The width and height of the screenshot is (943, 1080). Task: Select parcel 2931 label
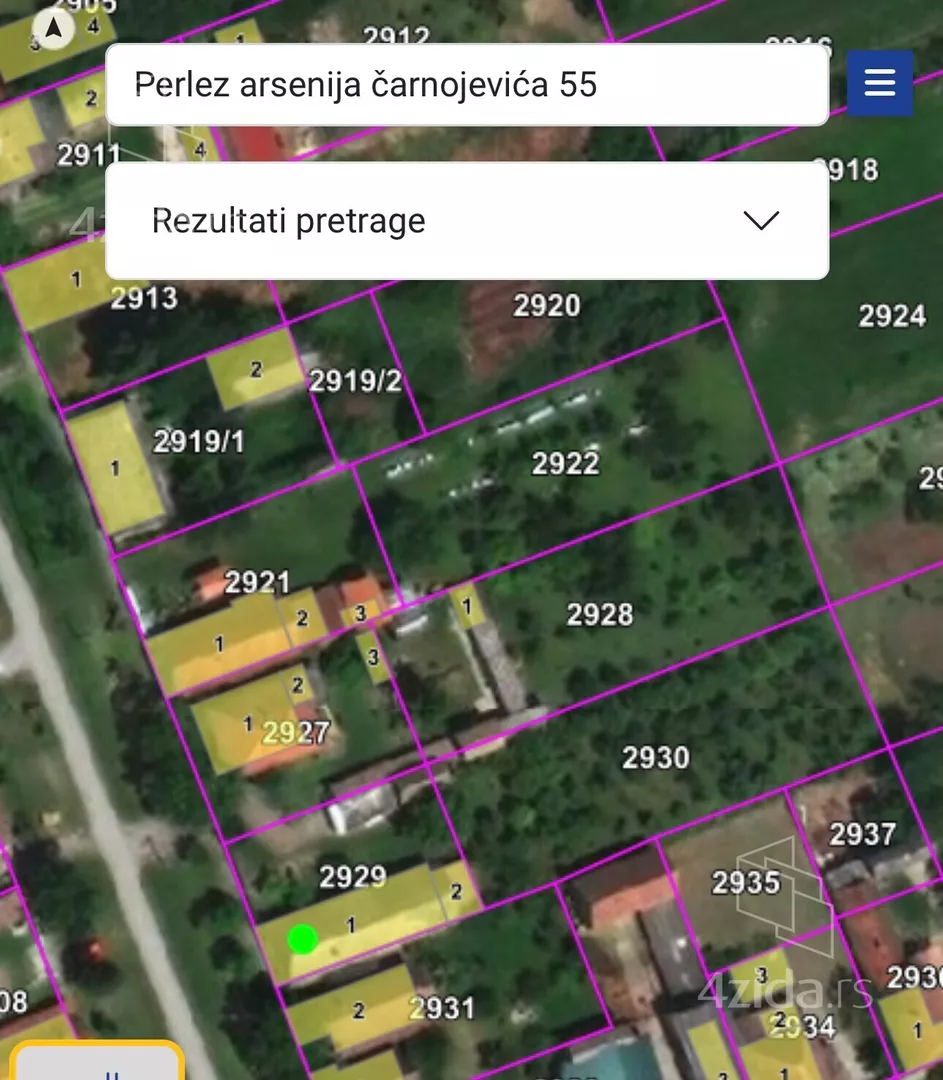[x=442, y=1008]
